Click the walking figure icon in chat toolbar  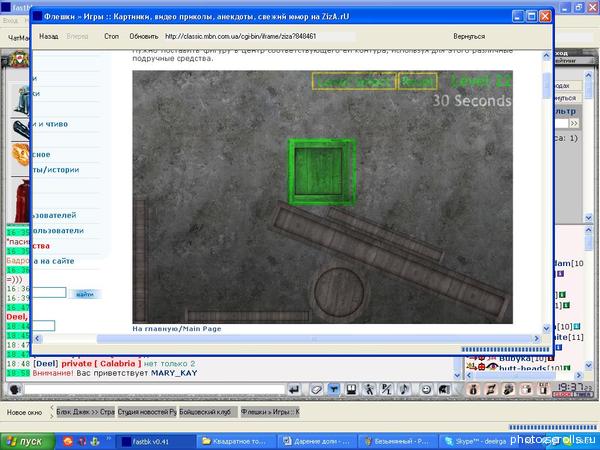click(369, 390)
